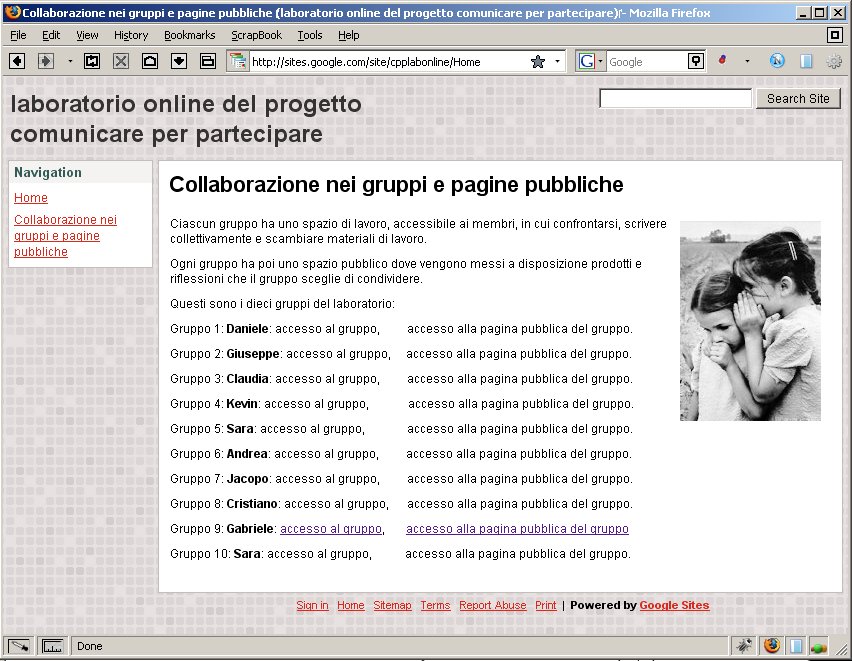Open the settings gear icon in the toolbar
852x661 pixels.
[x=833, y=61]
